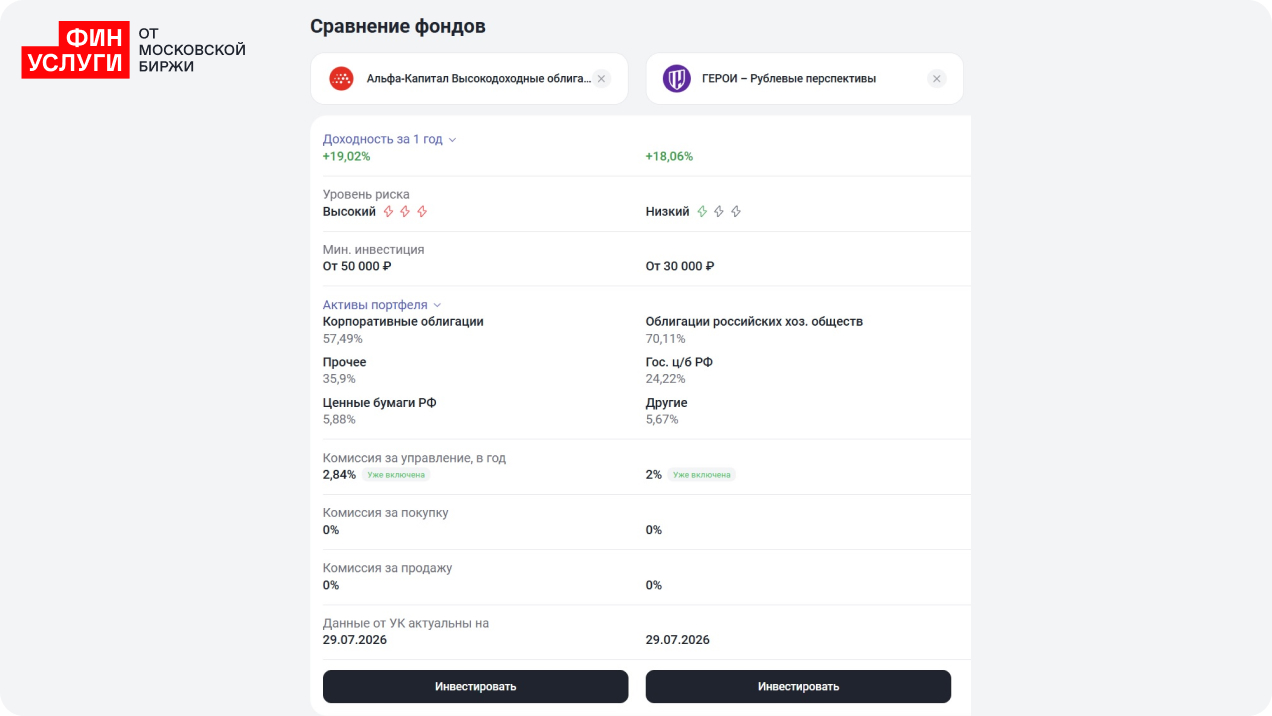Select the ГЕРОИ – Рублевые перспективы card title
1272x716 pixels.
coord(789,78)
